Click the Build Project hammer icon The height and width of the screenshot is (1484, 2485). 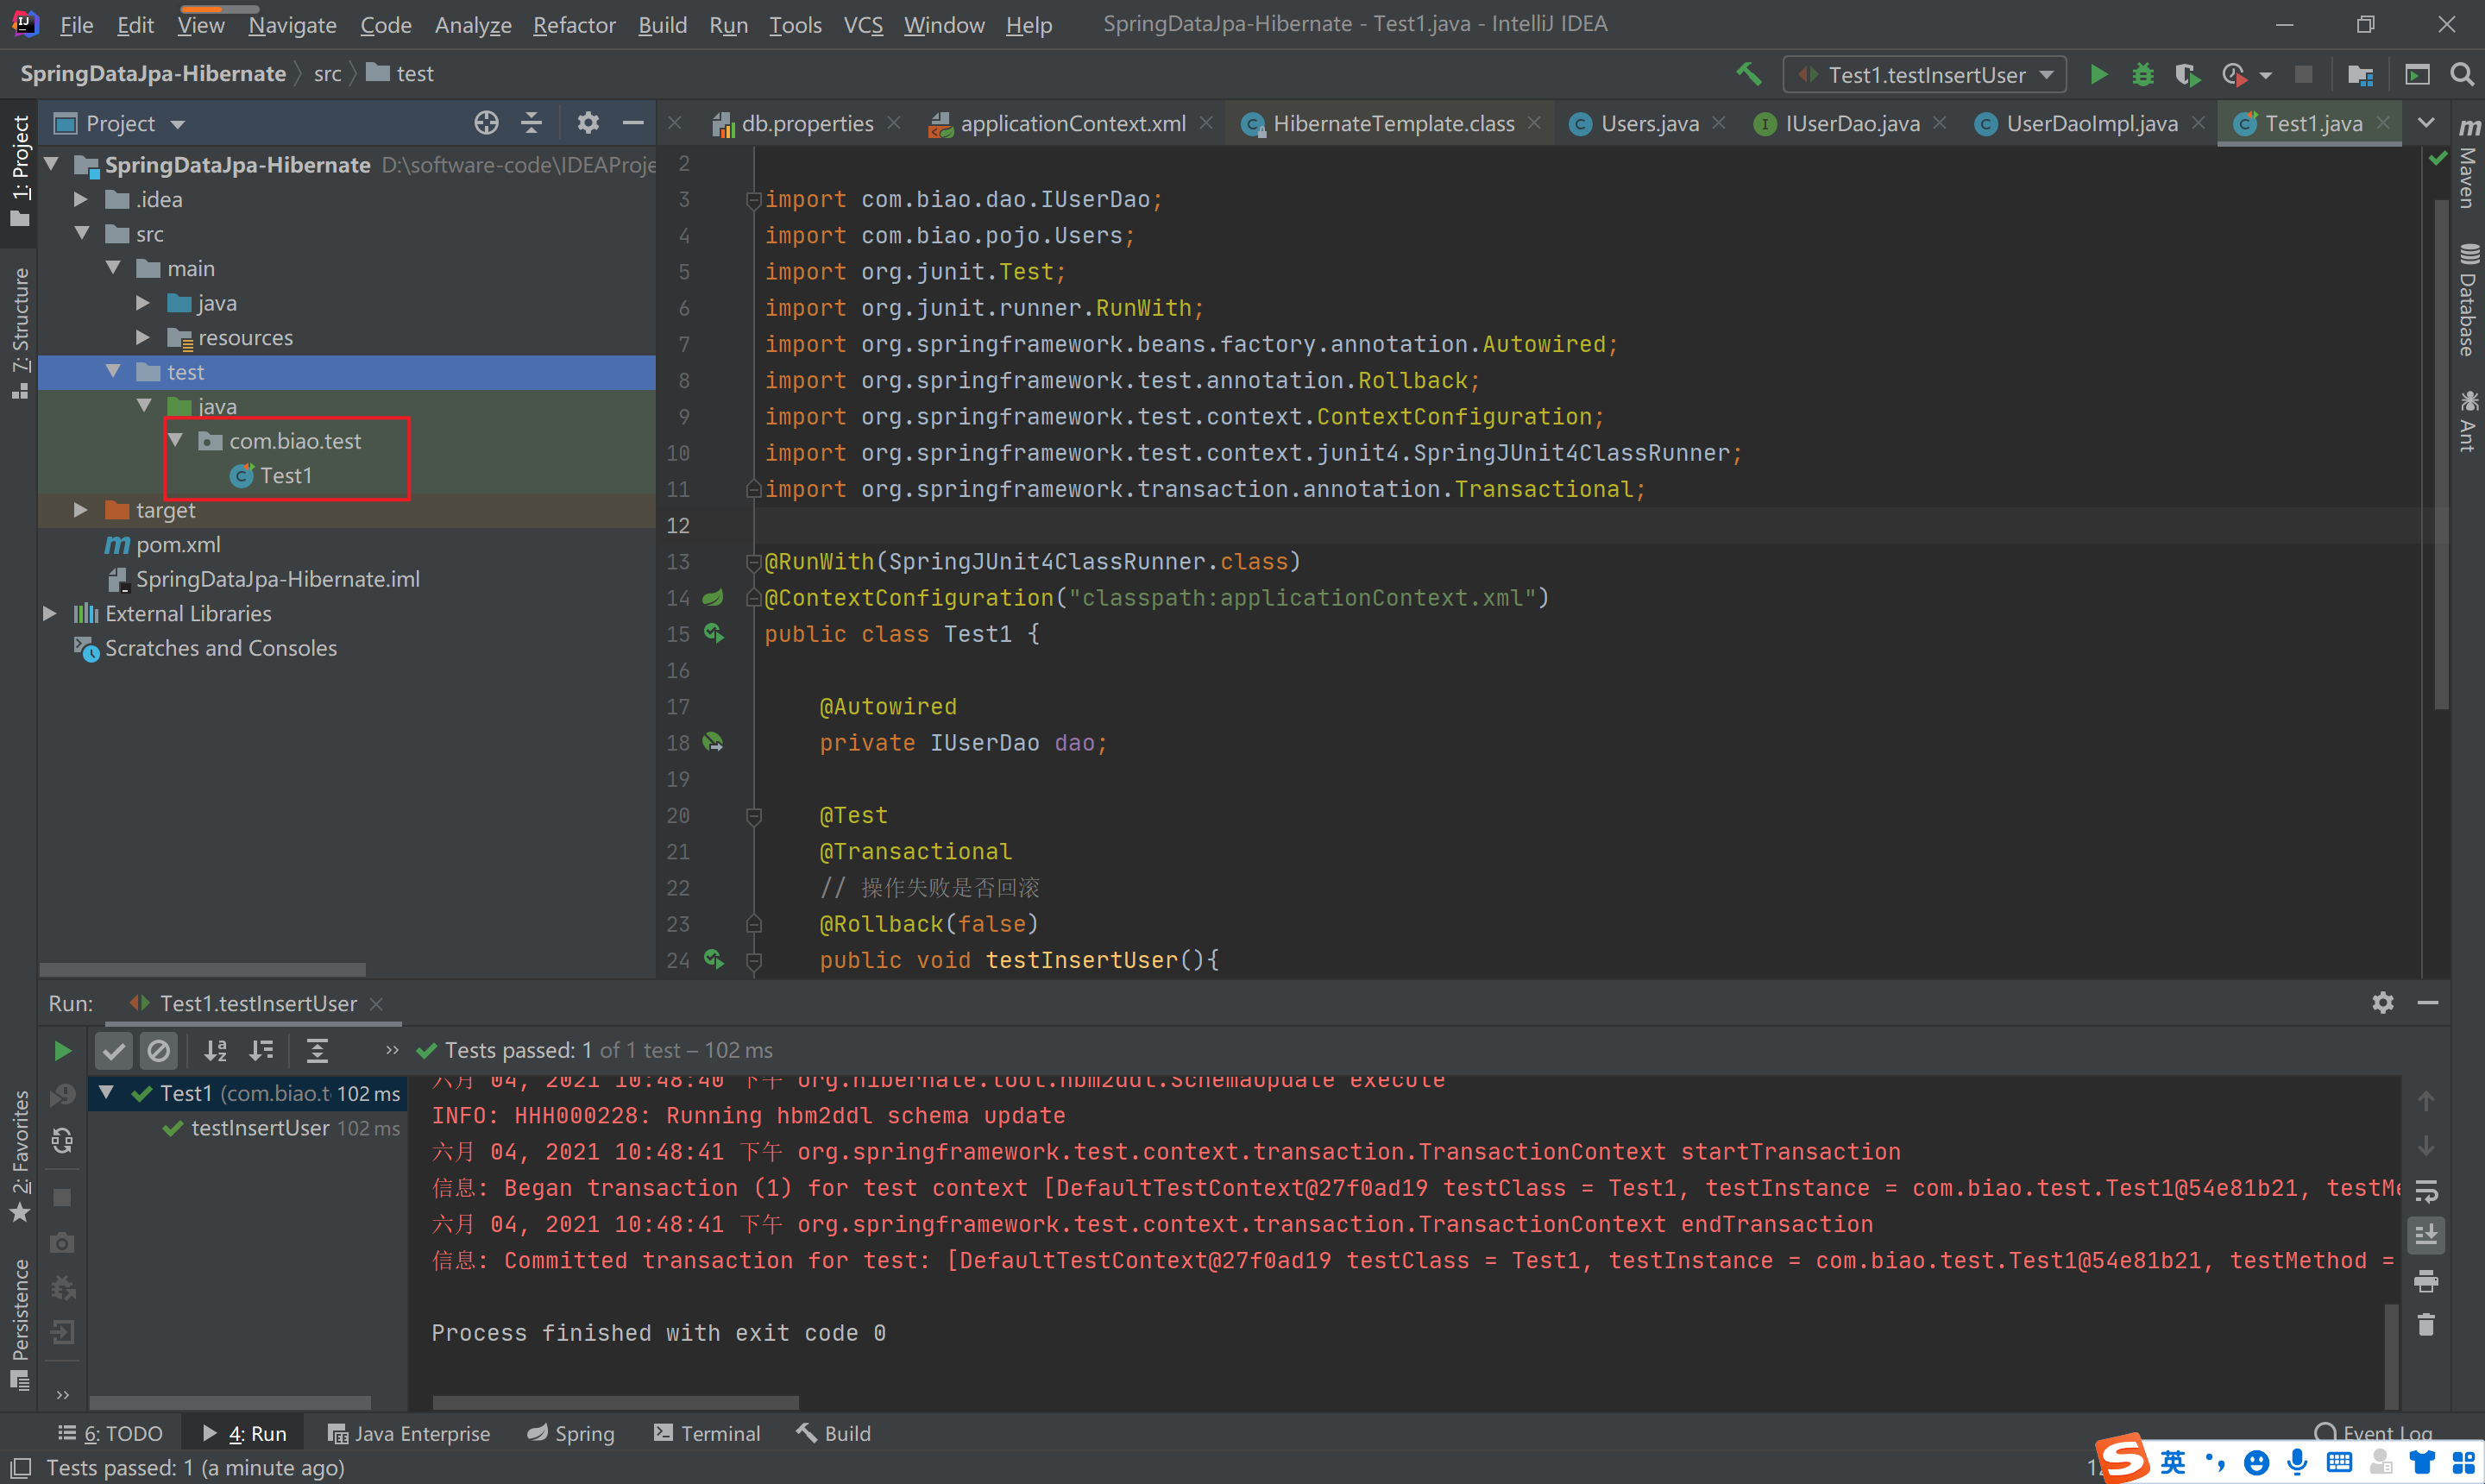pyautogui.click(x=1748, y=74)
